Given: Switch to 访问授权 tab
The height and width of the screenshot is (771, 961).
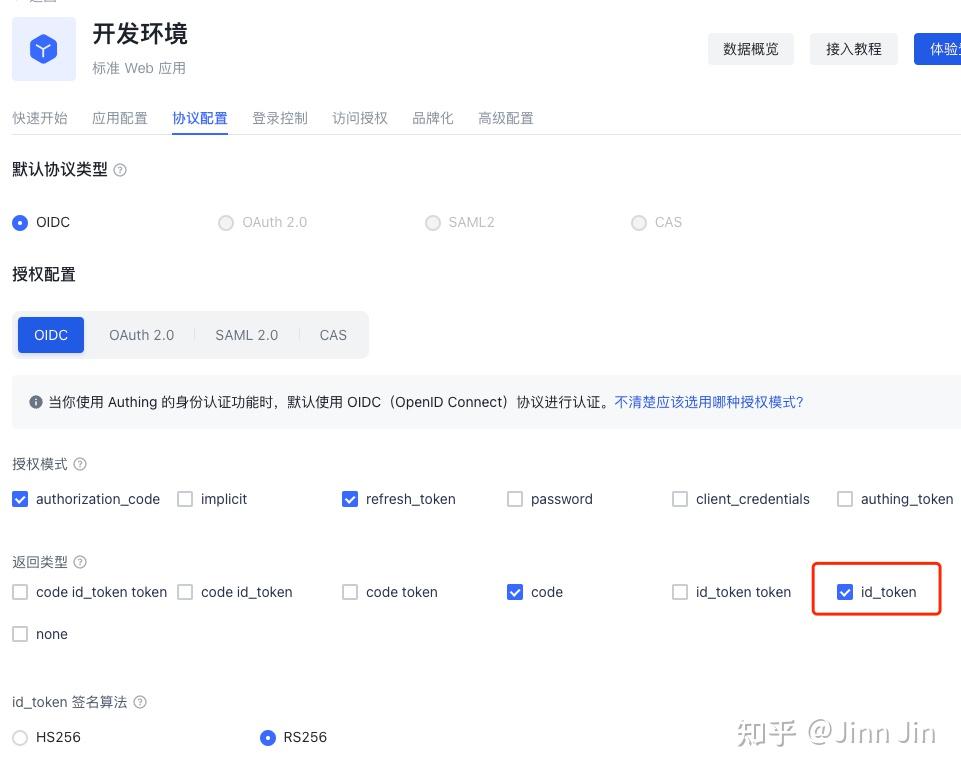Looking at the screenshot, I should (x=360, y=118).
